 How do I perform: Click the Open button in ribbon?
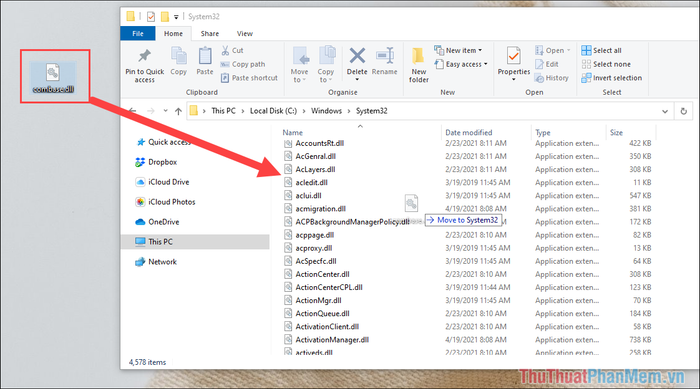(553, 50)
